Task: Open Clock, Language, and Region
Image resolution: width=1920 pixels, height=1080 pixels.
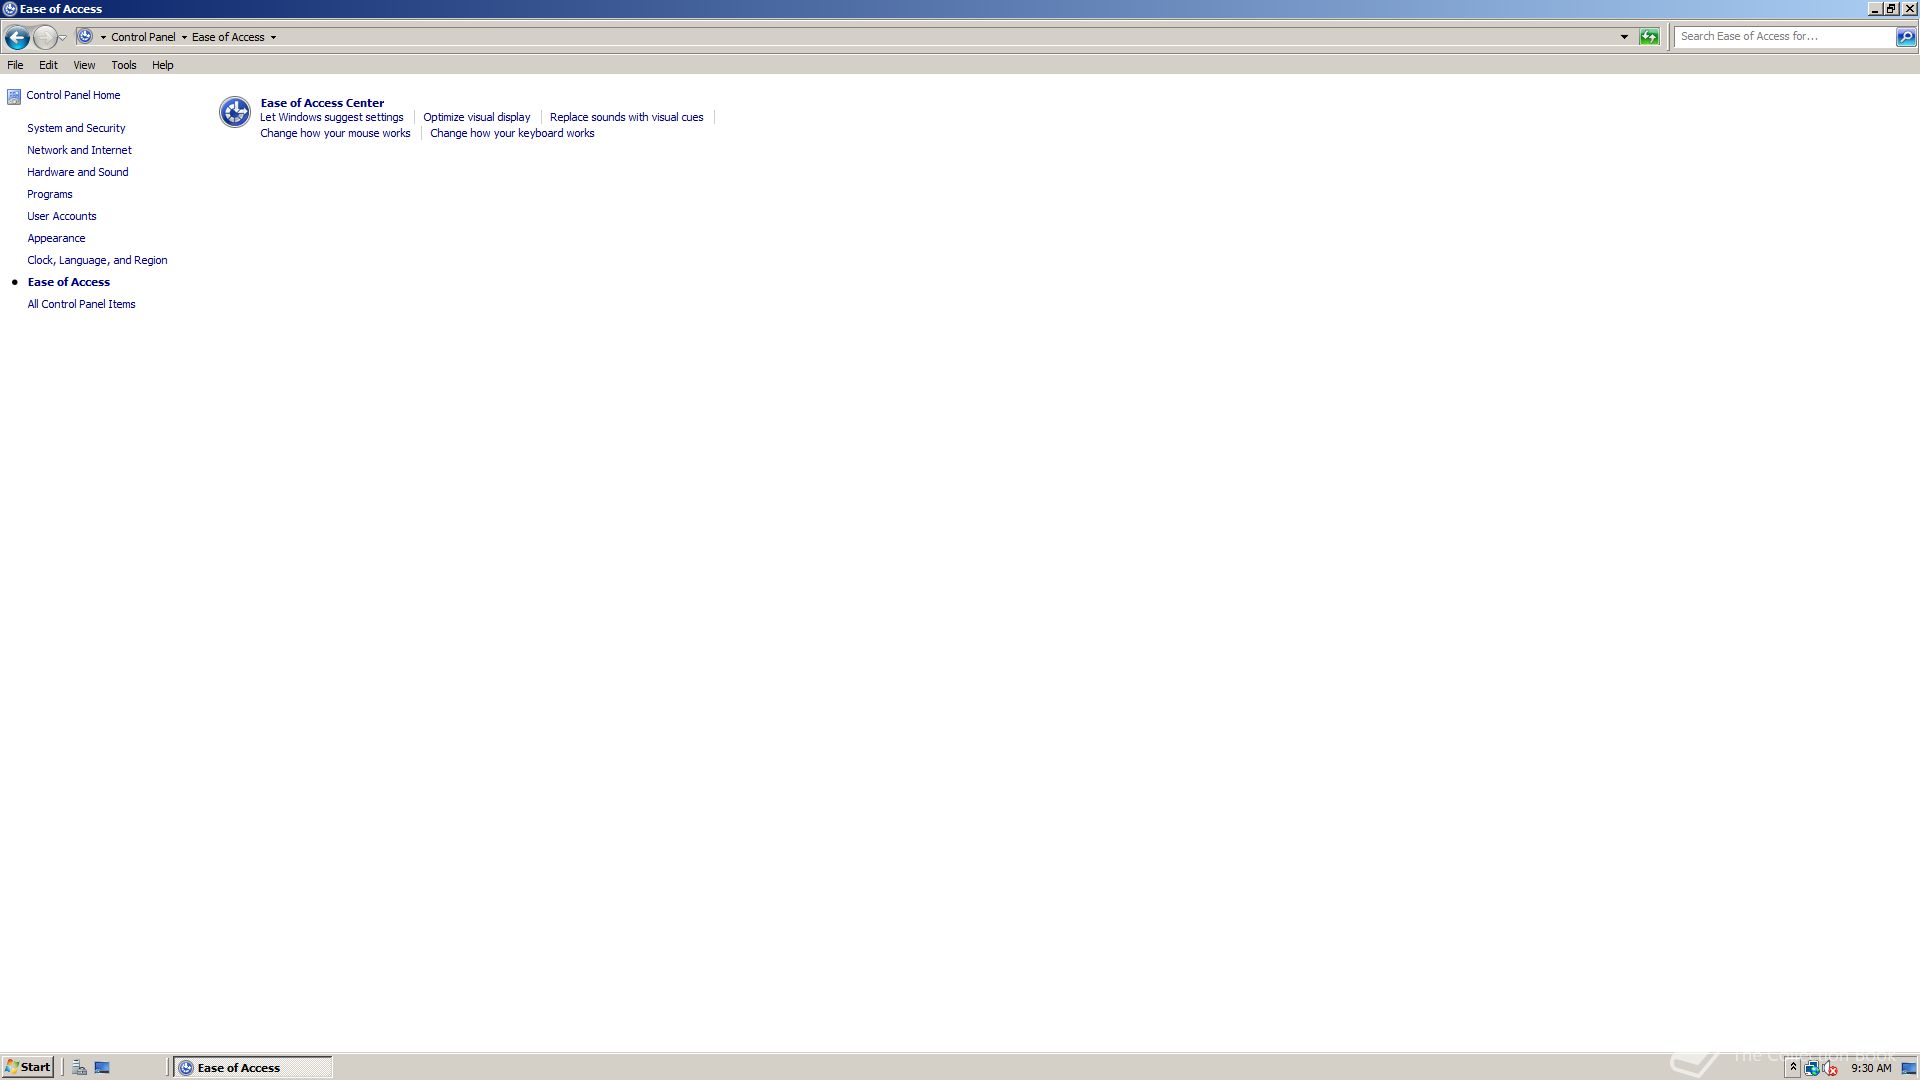Action: click(97, 260)
